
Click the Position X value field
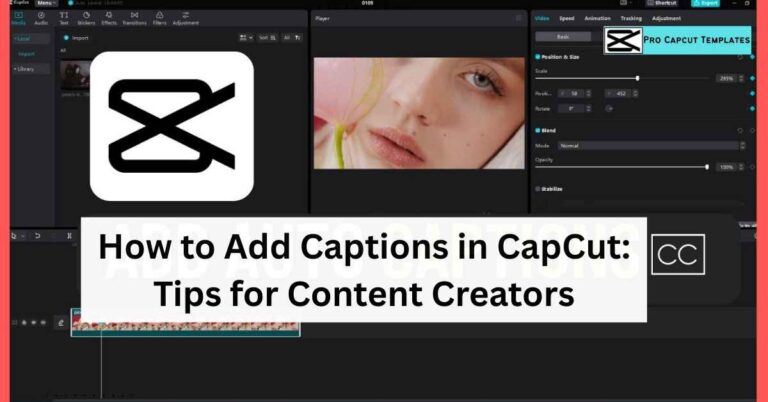[x=575, y=93]
